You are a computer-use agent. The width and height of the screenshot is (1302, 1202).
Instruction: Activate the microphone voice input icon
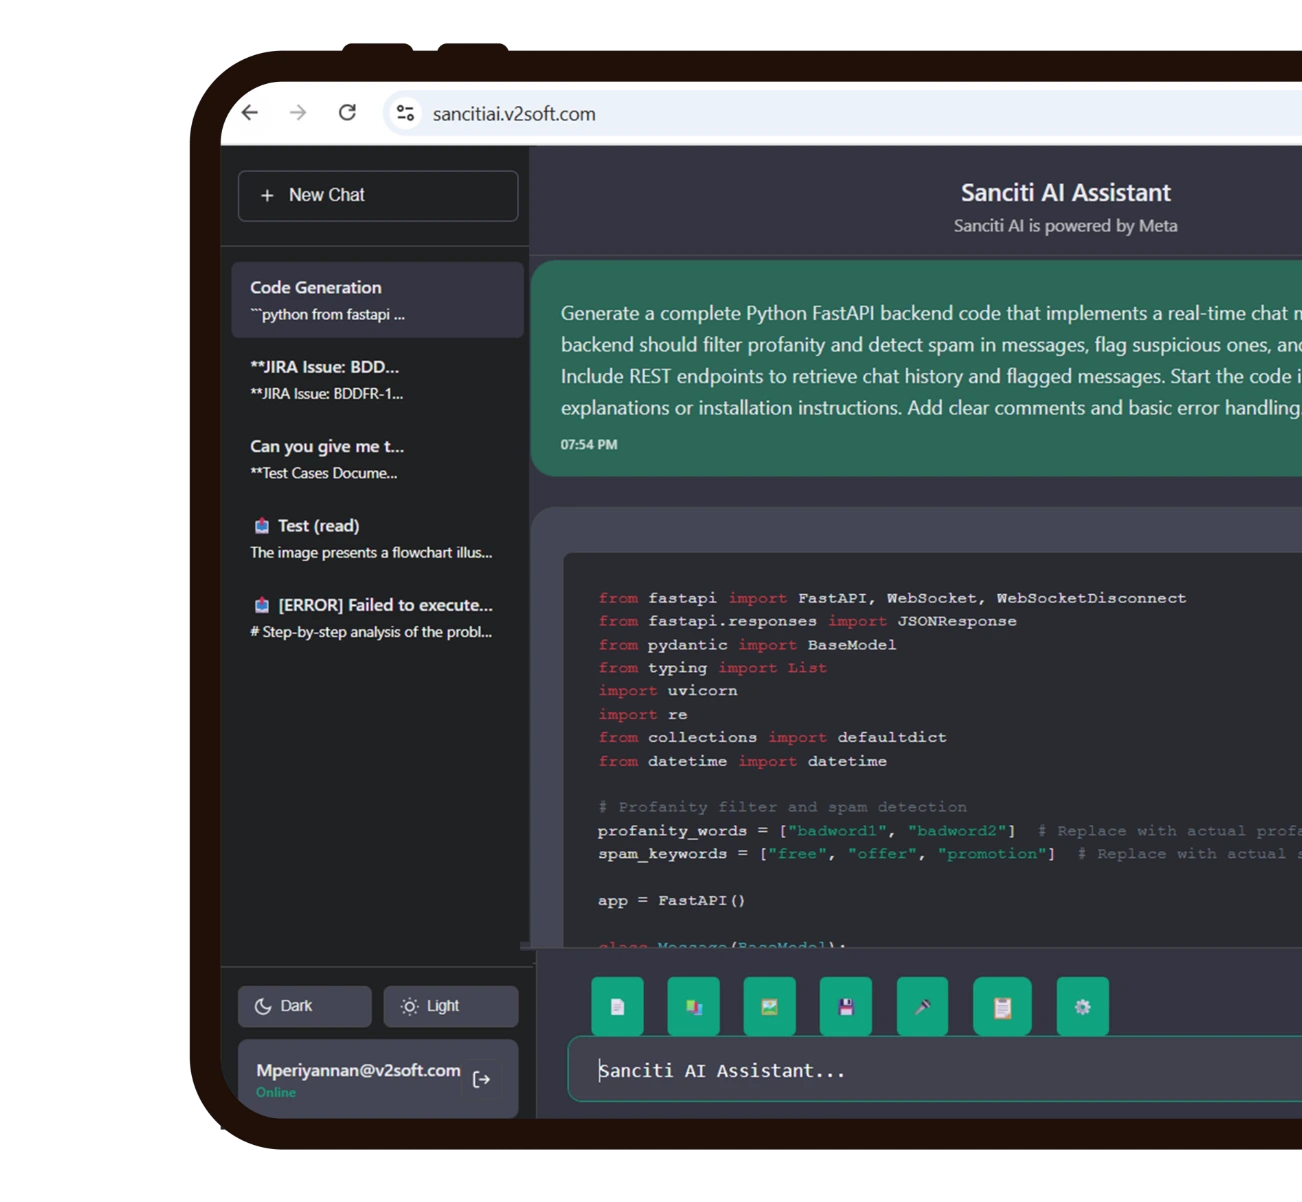coord(922,1006)
